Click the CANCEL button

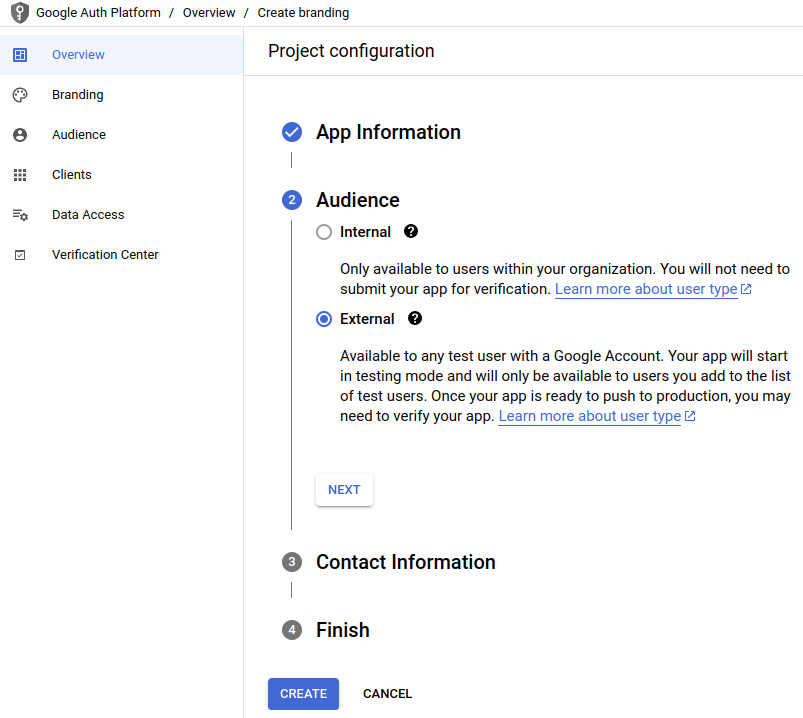[x=387, y=694]
